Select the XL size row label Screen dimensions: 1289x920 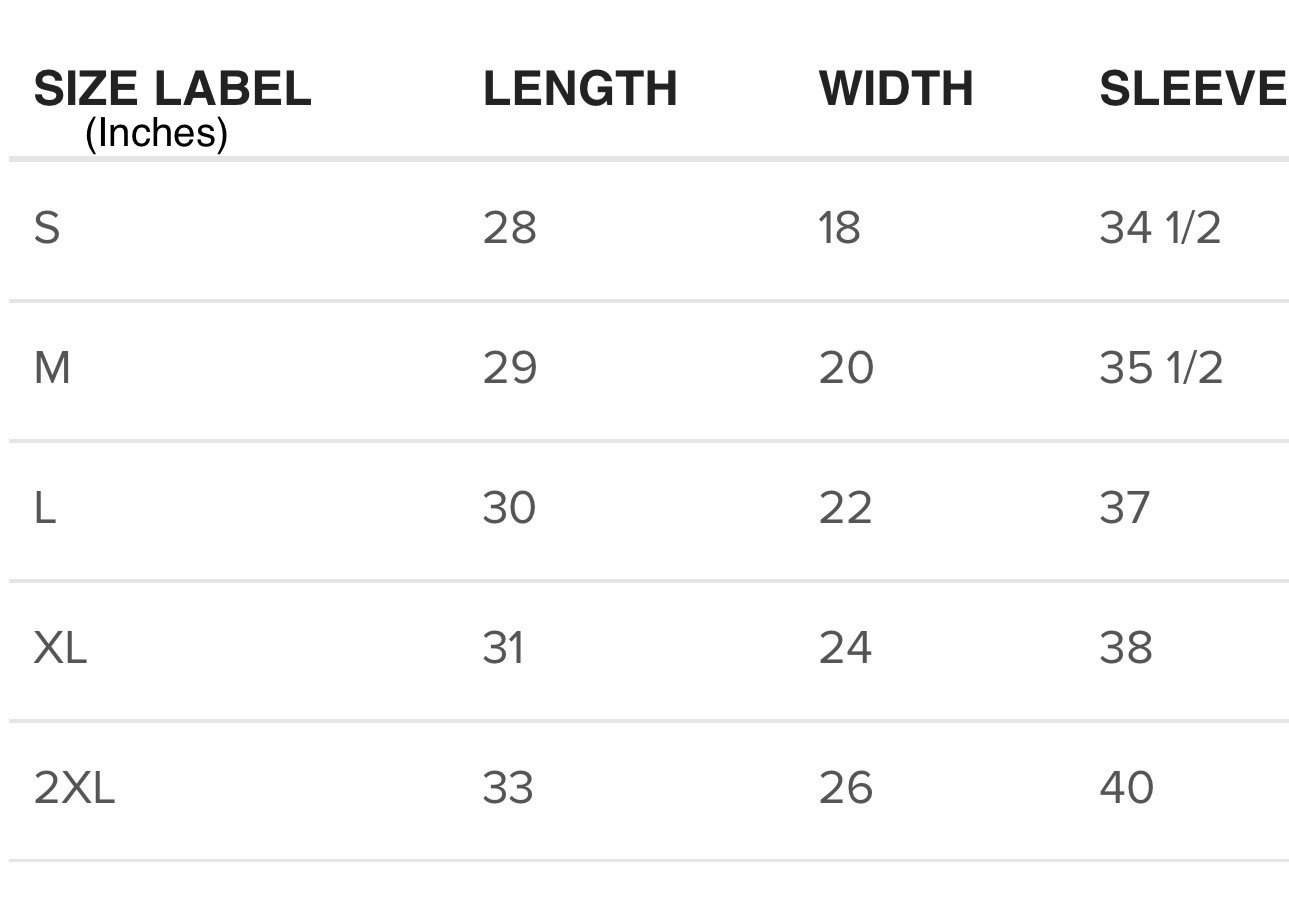(60, 648)
